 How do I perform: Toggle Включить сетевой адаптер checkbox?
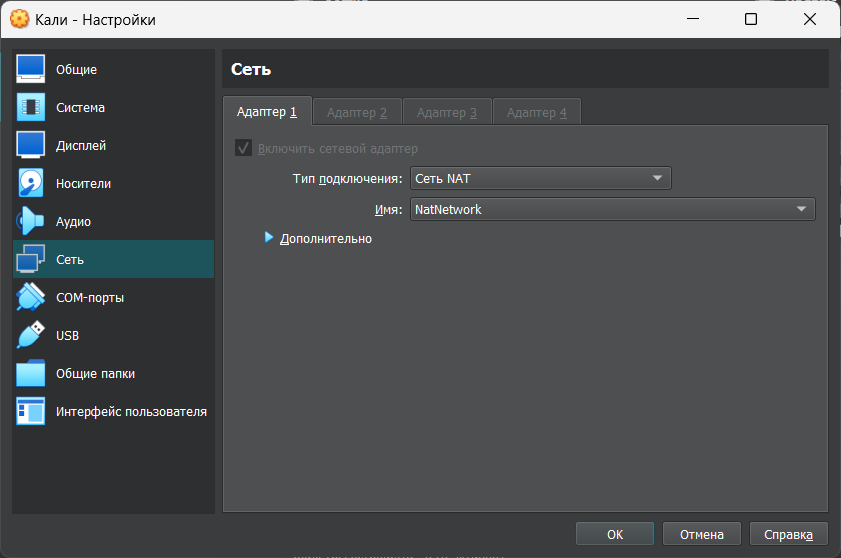244,148
